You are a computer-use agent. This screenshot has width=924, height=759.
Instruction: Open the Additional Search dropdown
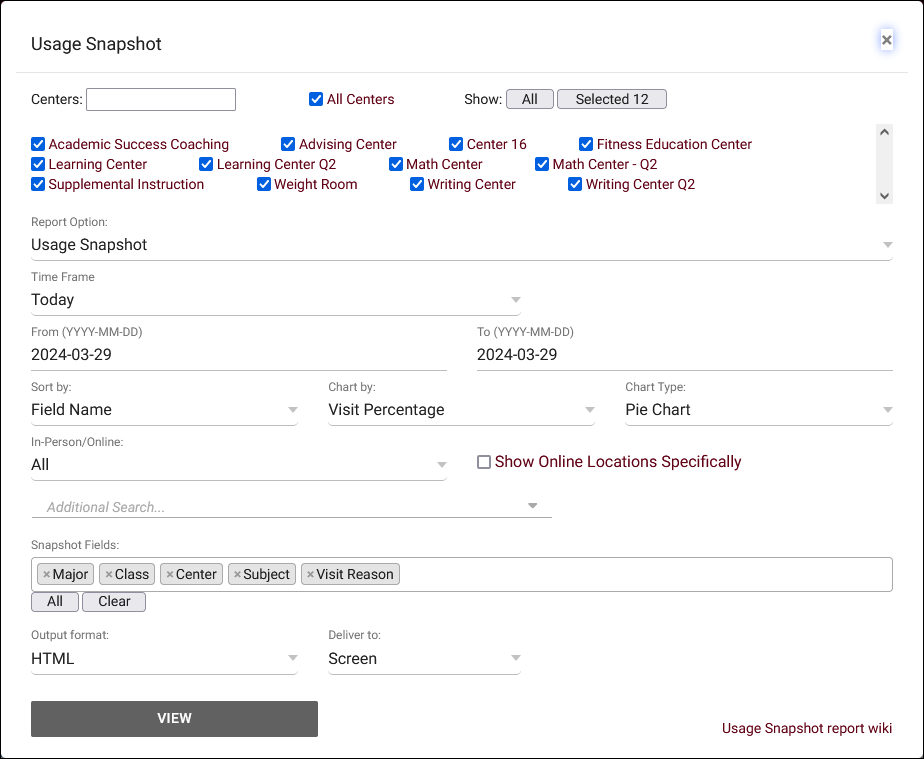point(291,507)
